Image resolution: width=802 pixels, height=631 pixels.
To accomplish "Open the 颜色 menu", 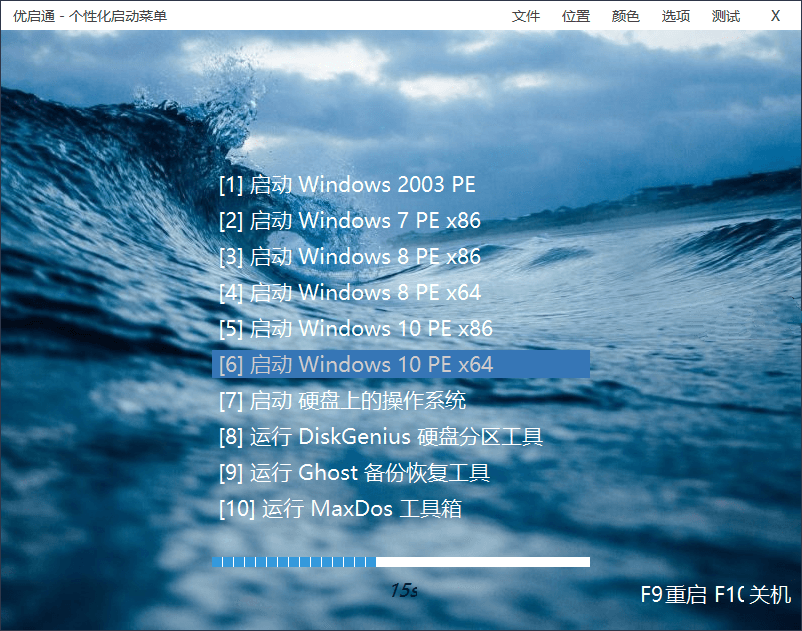I will 625,16.
